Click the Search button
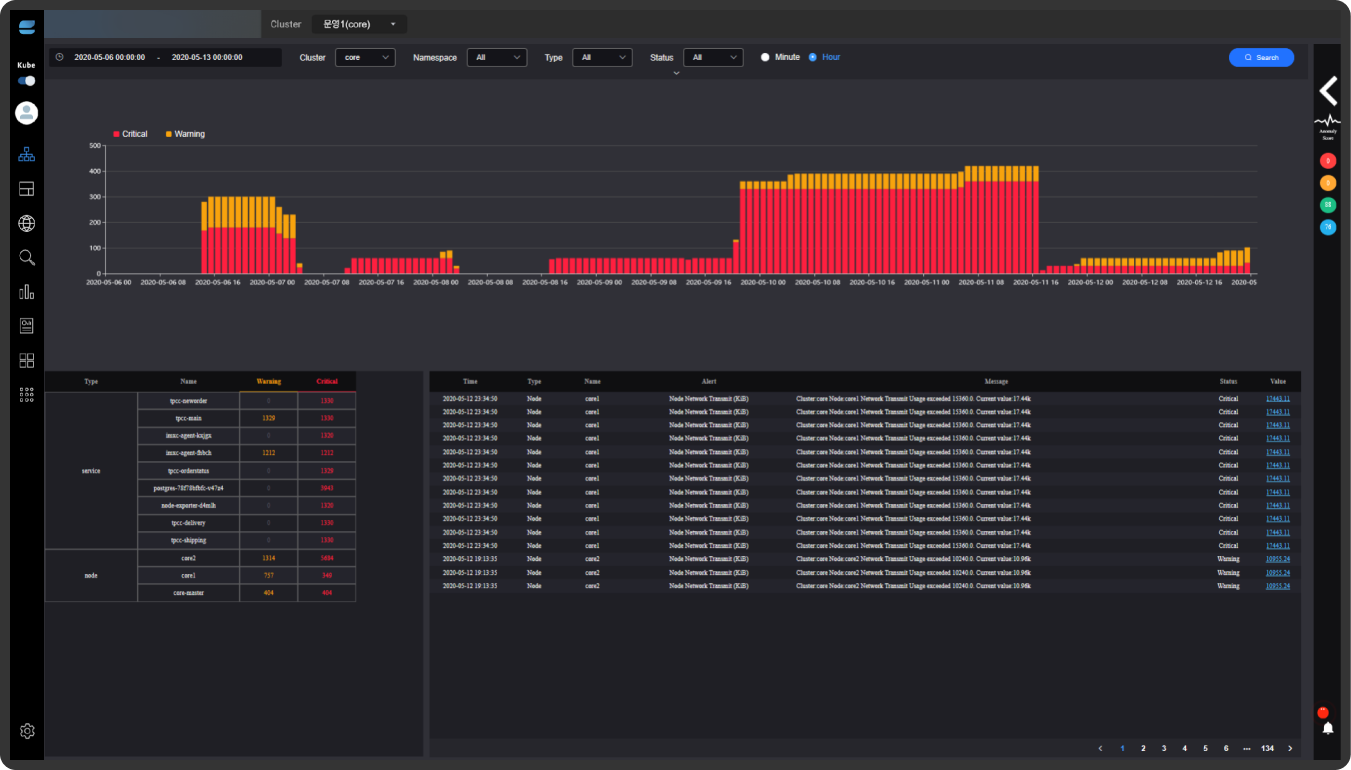The height and width of the screenshot is (770, 1351). click(x=1261, y=58)
